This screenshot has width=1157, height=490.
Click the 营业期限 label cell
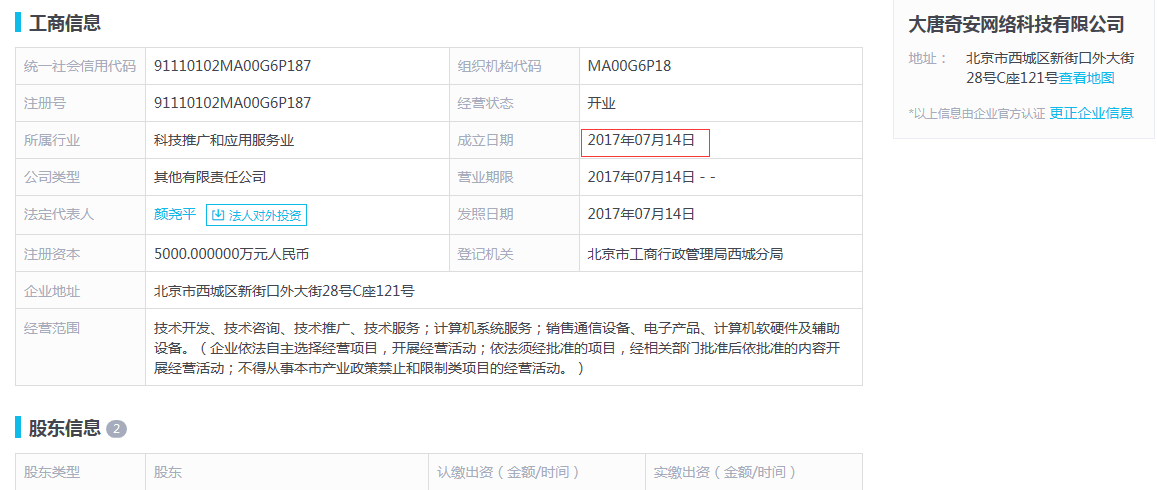514,177
